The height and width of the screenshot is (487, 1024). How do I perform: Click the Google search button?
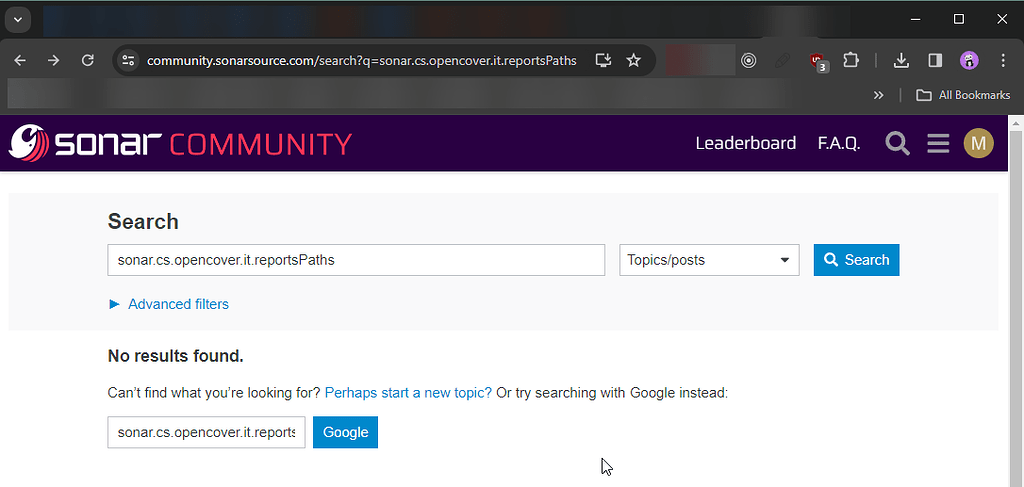pyautogui.click(x=345, y=433)
